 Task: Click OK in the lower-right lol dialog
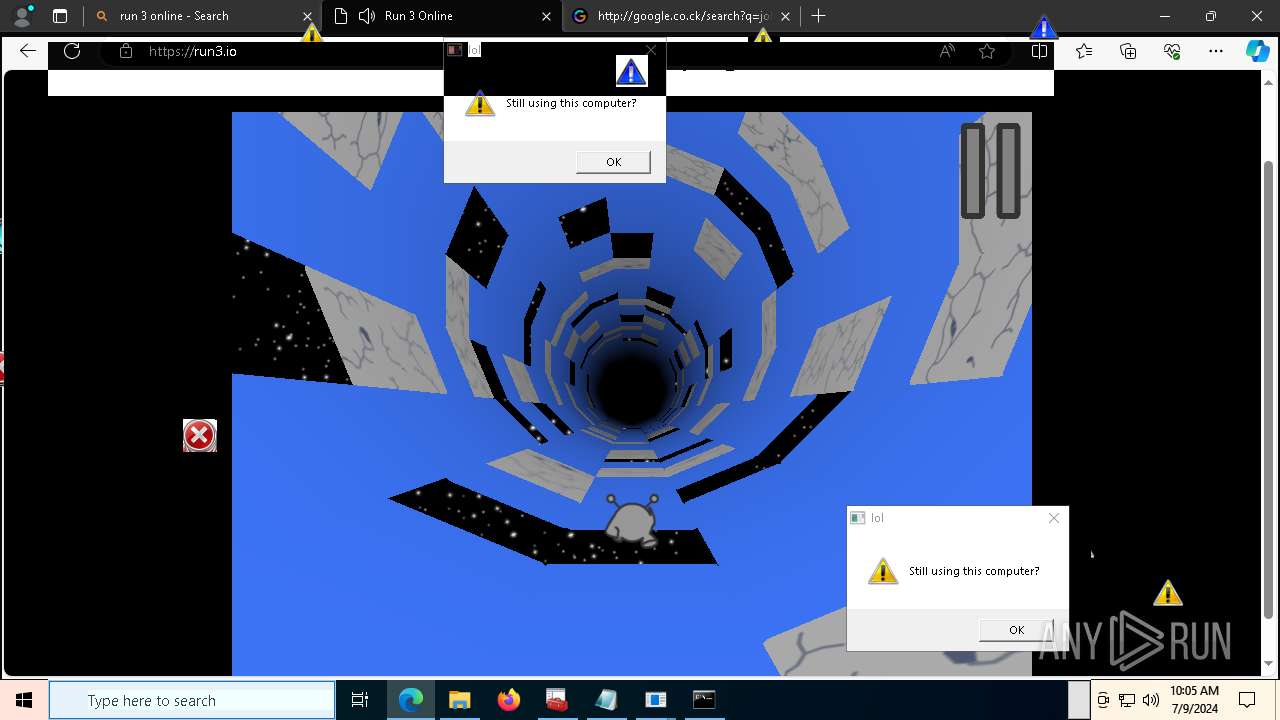pyautogui.click(x=1016, y=629)
